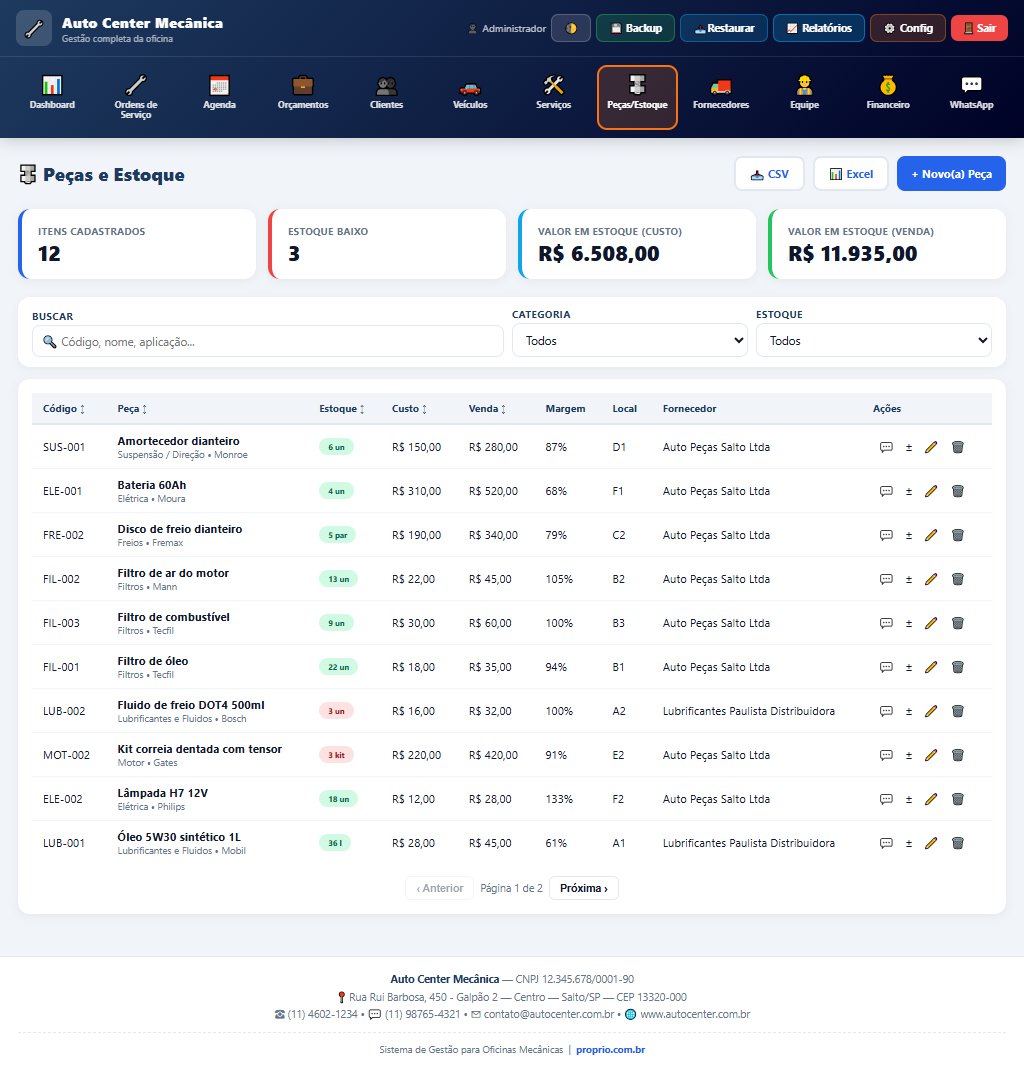1024x1072 pixels.
Task: Delete the Filtro de óleo item
Action: click(958, 667)
